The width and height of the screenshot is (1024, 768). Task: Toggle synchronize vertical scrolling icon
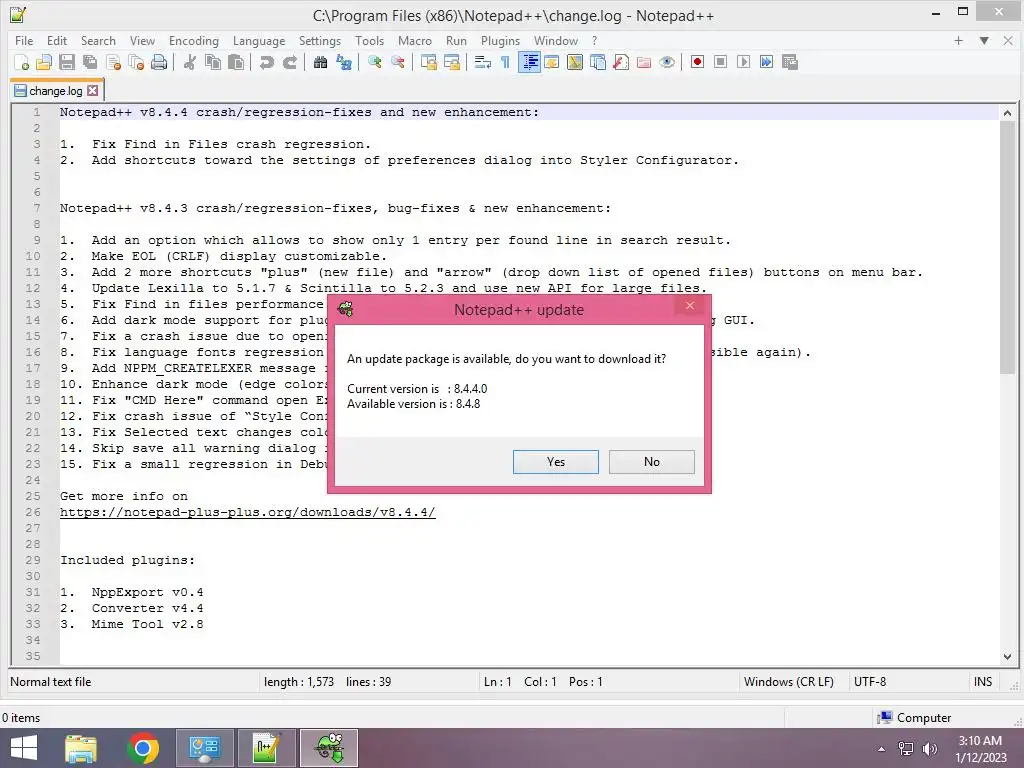pos(428,62)
